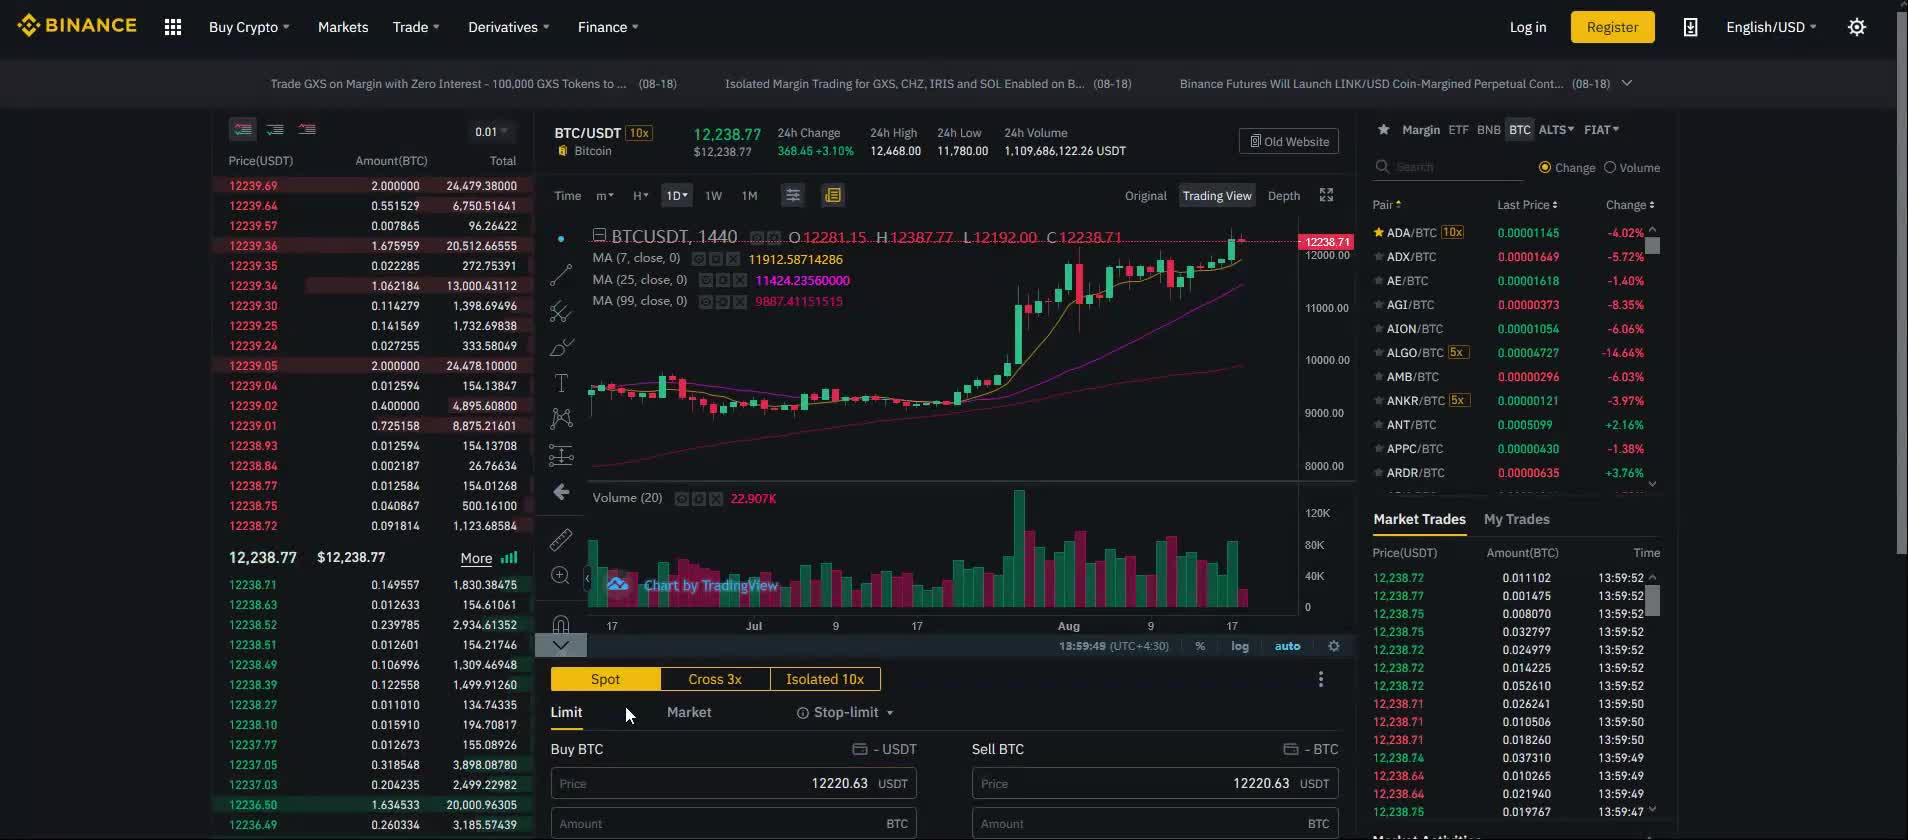Click the favorites star filter icon
Image resolution: width=1908 pixels, height=840 pixels.
(1383, 130)
